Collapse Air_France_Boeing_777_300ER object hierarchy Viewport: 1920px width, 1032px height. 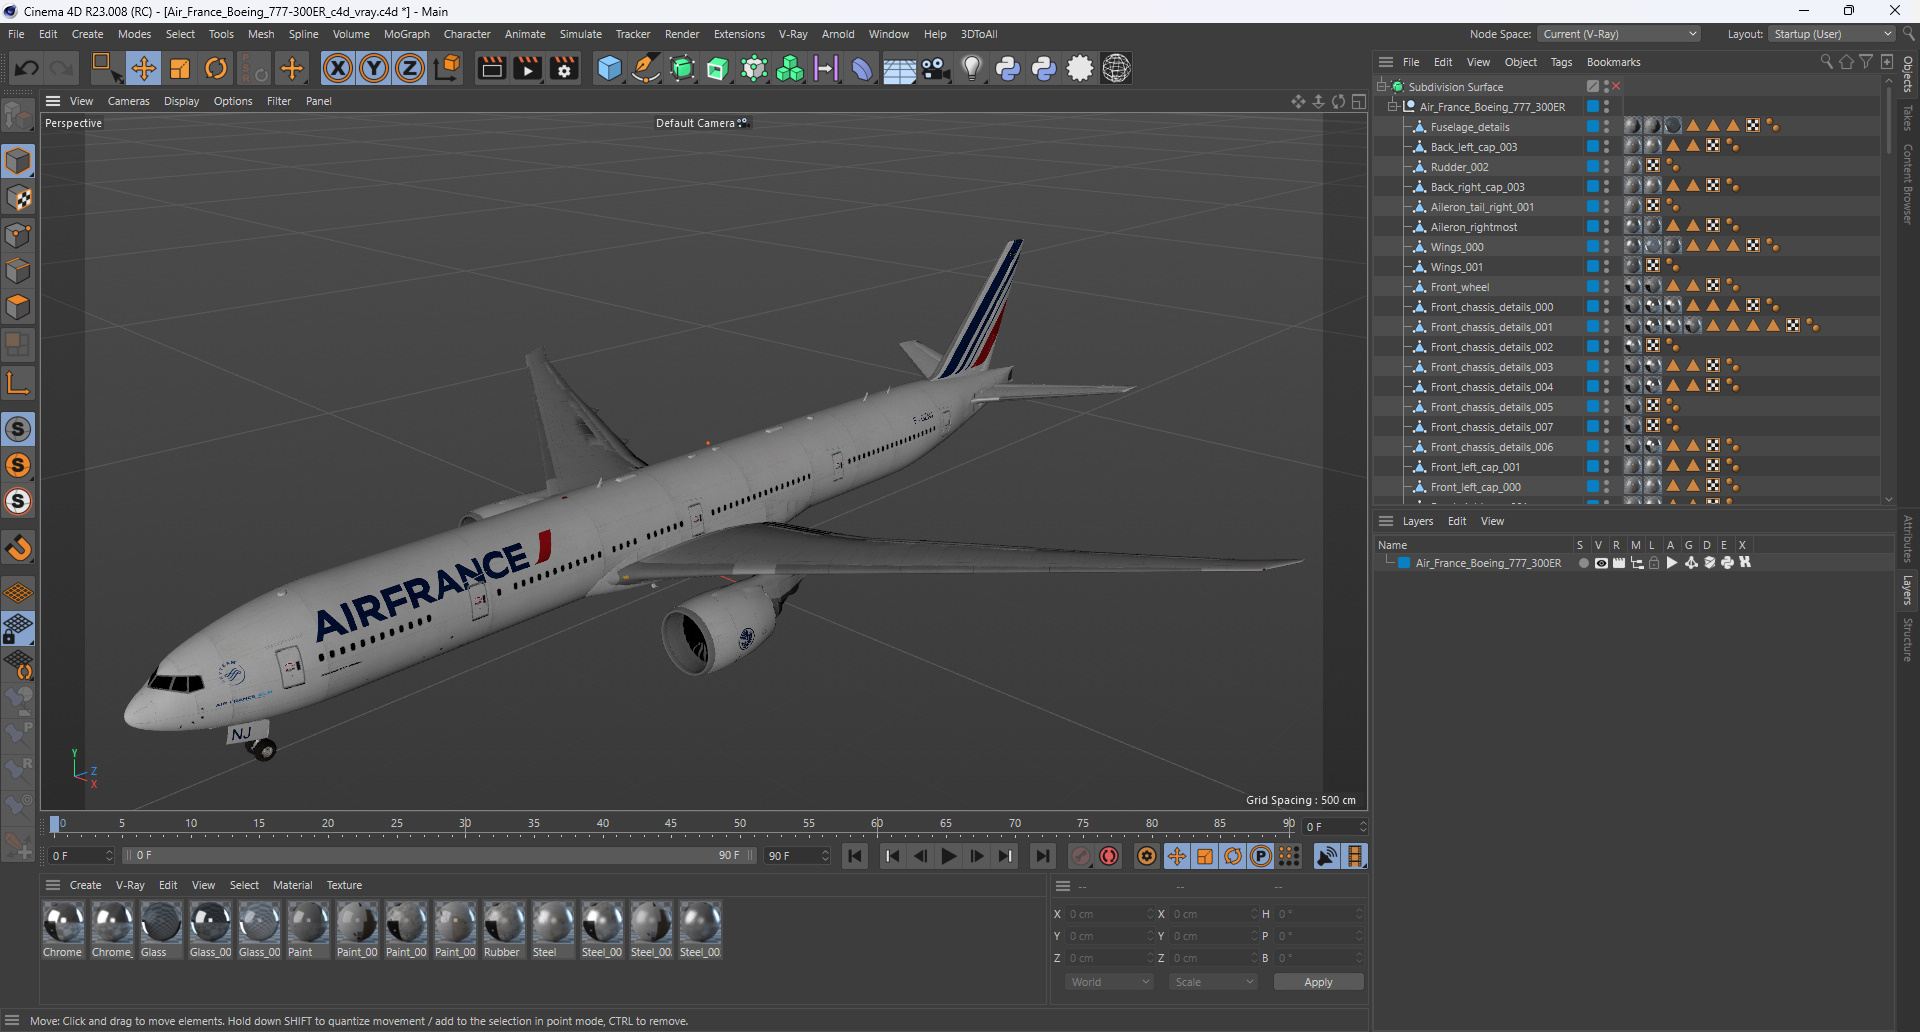point(1392,107)
